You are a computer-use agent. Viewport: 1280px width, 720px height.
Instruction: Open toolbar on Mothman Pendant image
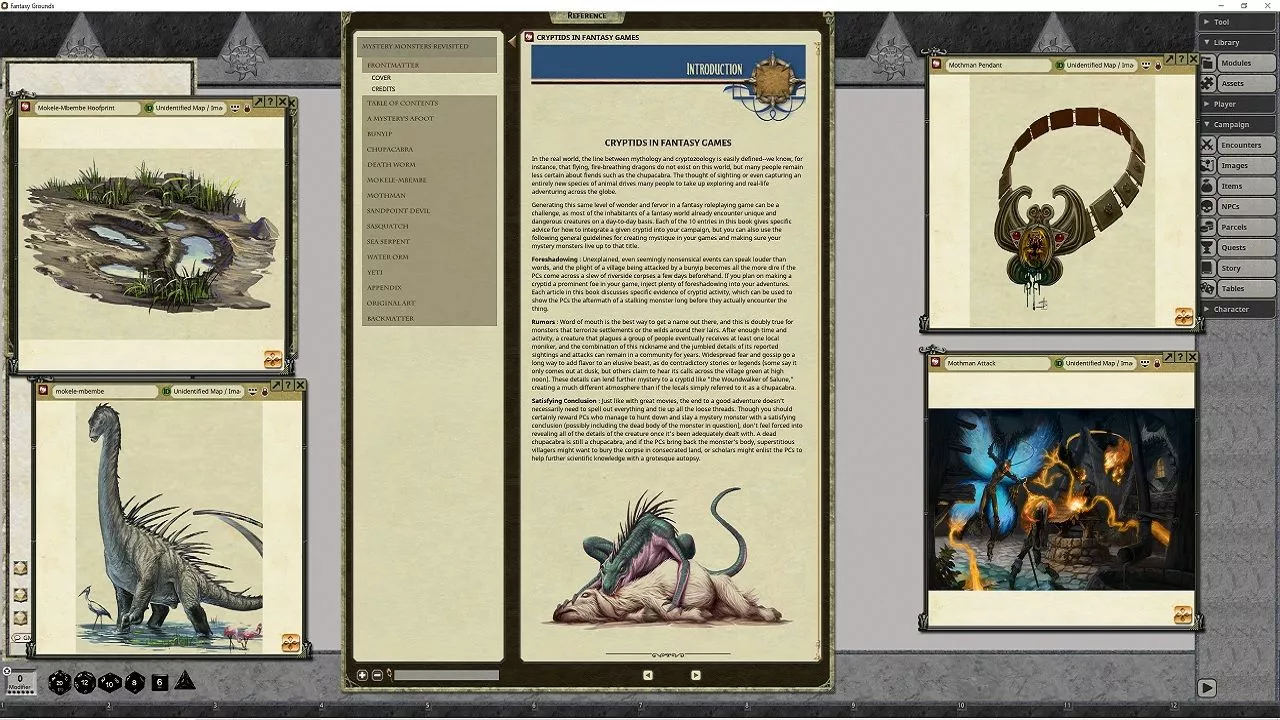pyautogui.click(x=1183, y=316)
